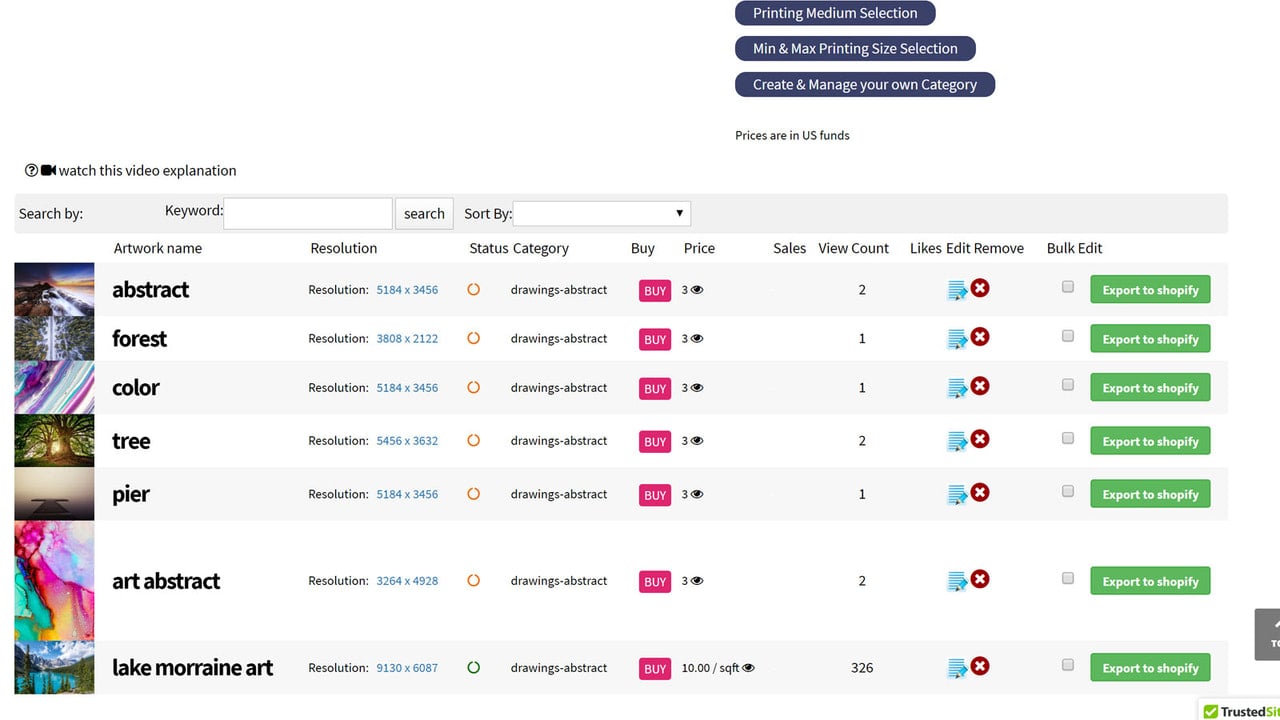Click the status circle icon for forest
This screenshot has height=720, width=1280.
[x=474, y=338]
